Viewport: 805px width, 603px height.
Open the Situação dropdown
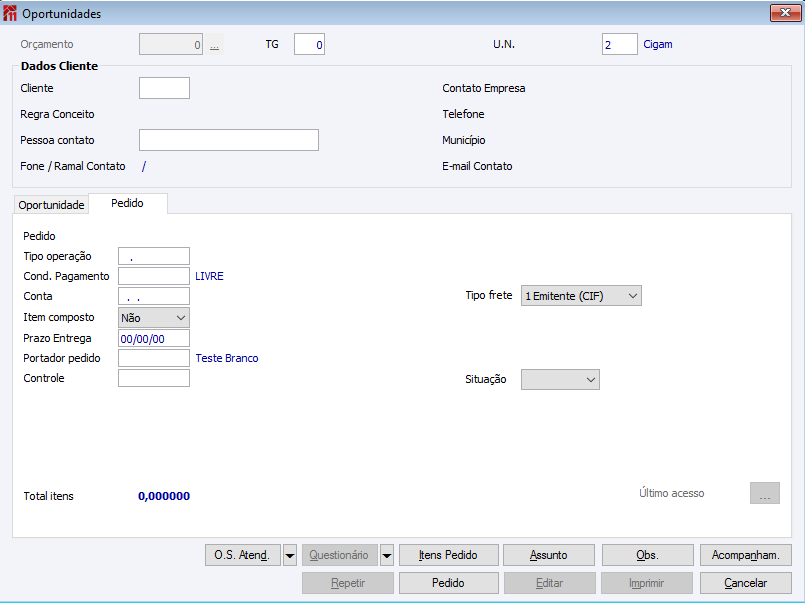(x=560, y=380)
